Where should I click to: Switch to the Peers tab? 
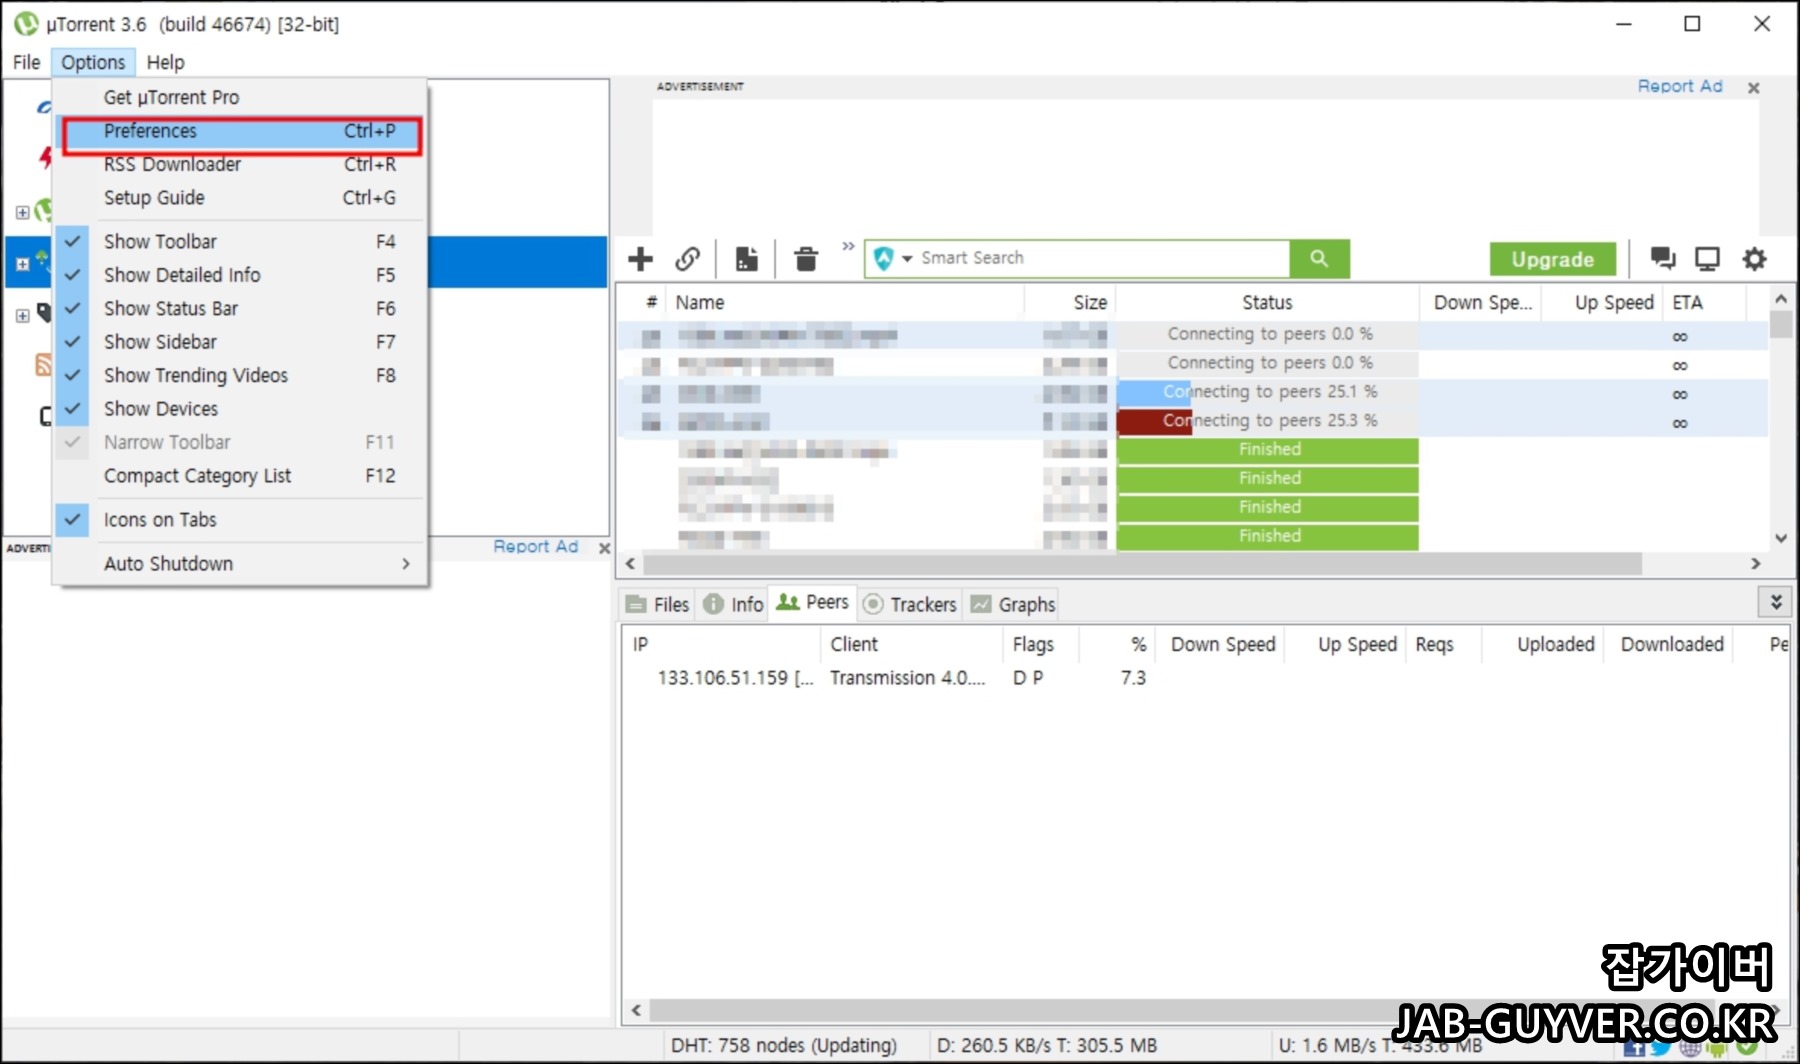(813, 603)
